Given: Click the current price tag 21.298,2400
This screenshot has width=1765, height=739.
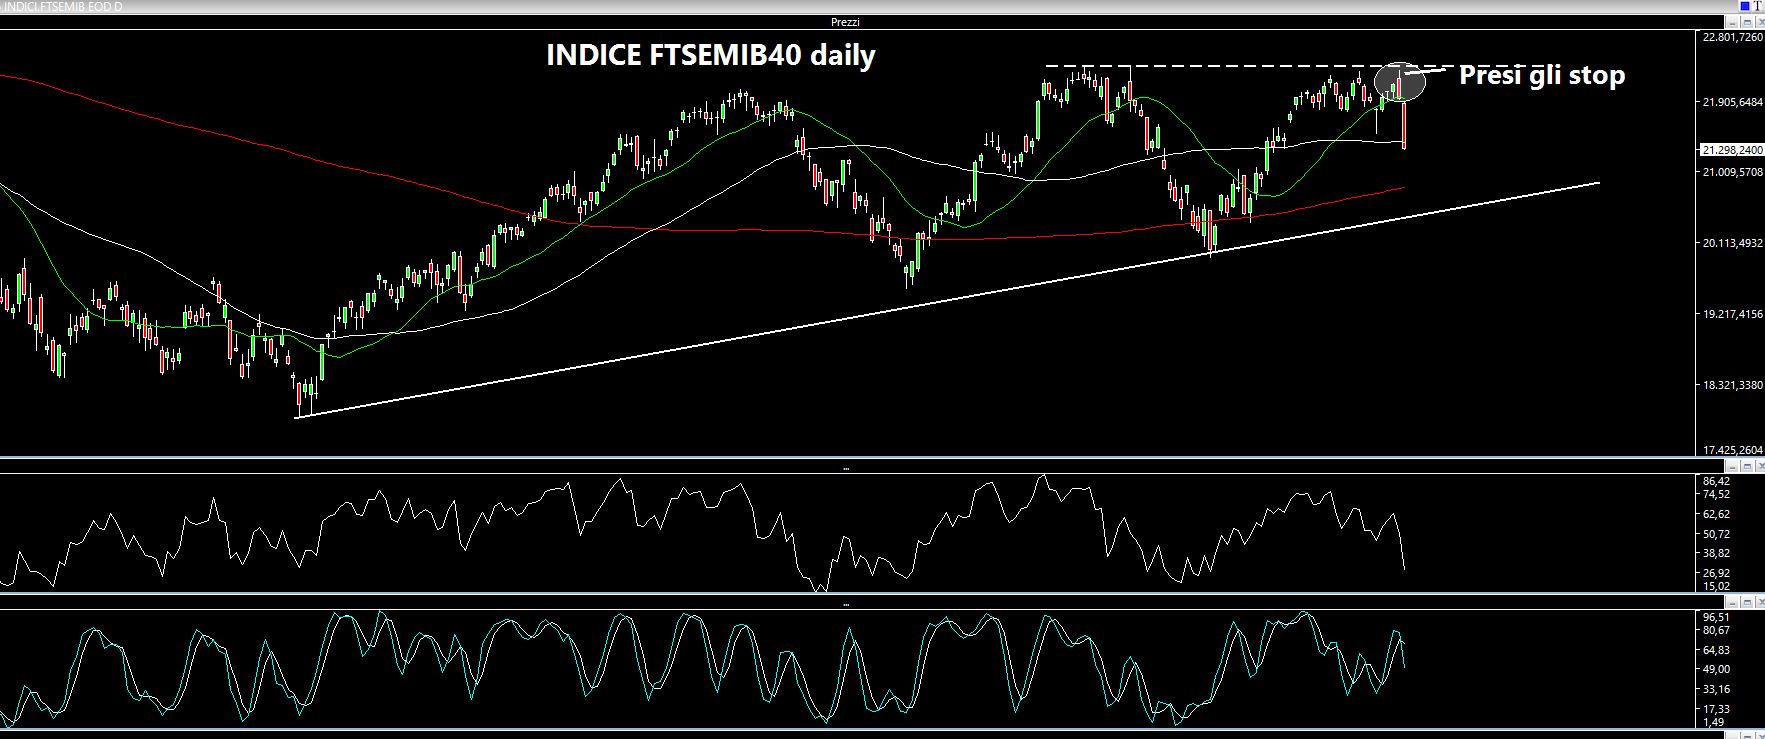Looking at the screenshot, I should tap(1732, 150).
